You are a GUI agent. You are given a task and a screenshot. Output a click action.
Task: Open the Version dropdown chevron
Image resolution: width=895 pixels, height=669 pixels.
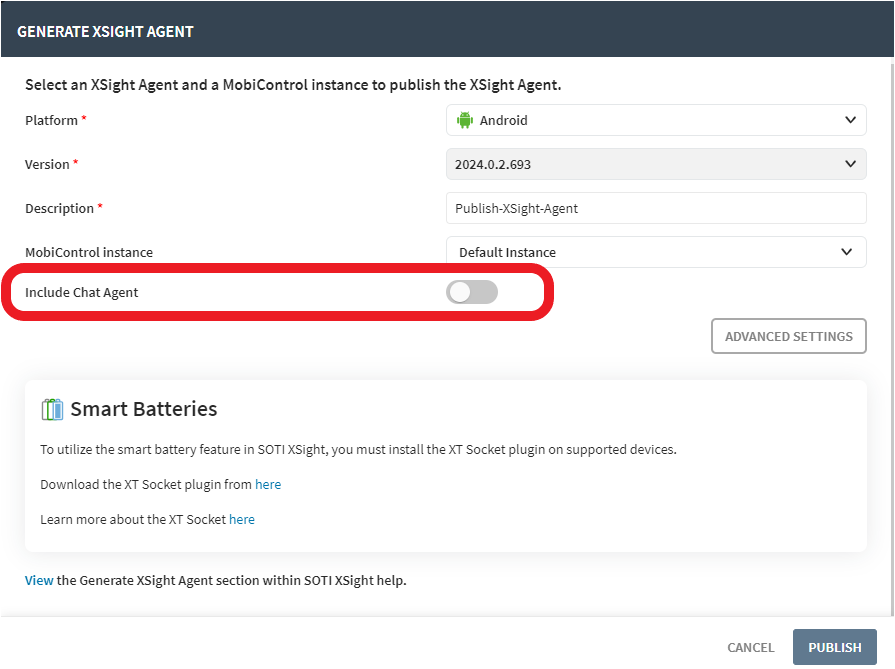(850, 164)
